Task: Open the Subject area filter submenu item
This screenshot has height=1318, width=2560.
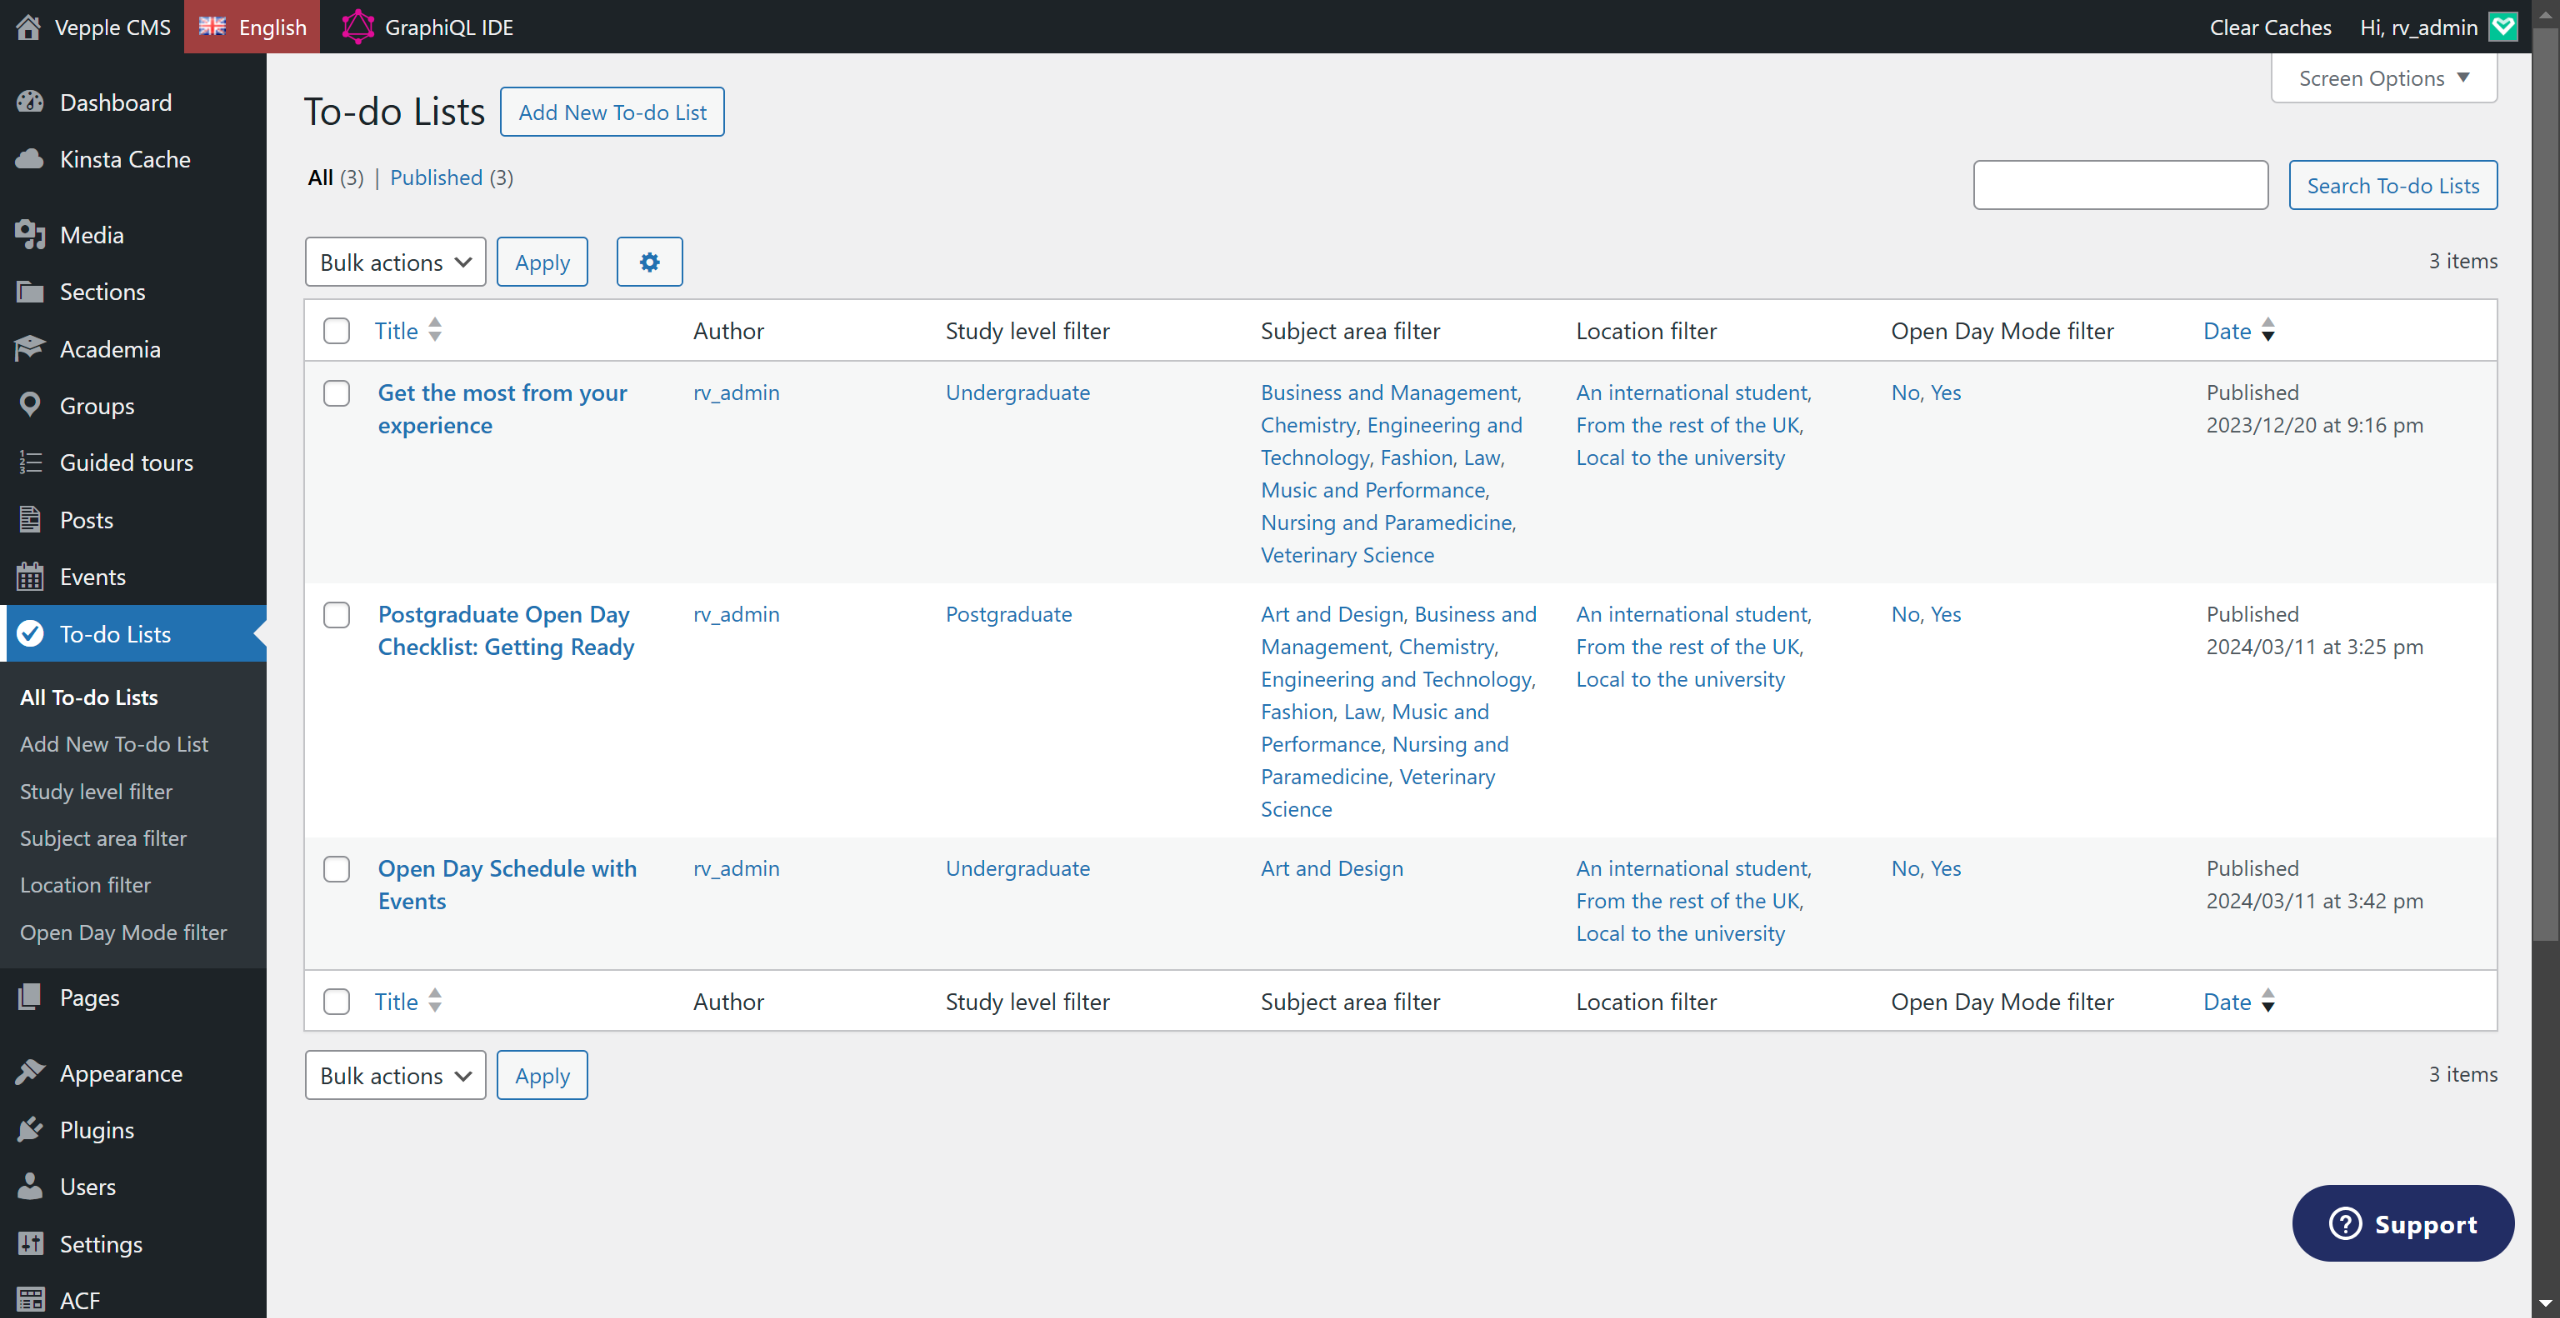Action: click(x=103, y=838)
